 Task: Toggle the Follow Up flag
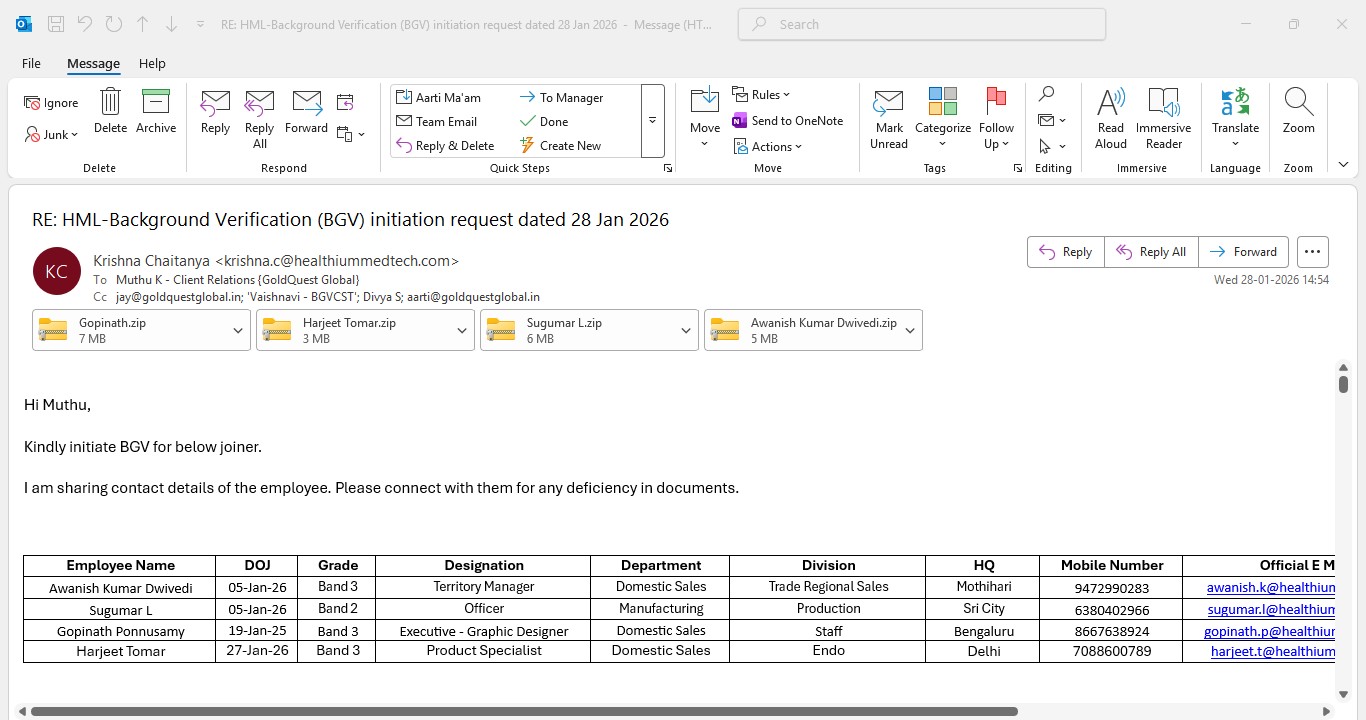[996, 102]
